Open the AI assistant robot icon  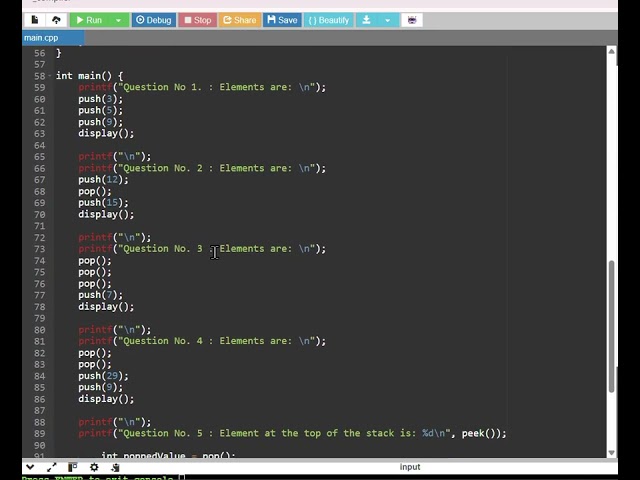click(412, 20)
